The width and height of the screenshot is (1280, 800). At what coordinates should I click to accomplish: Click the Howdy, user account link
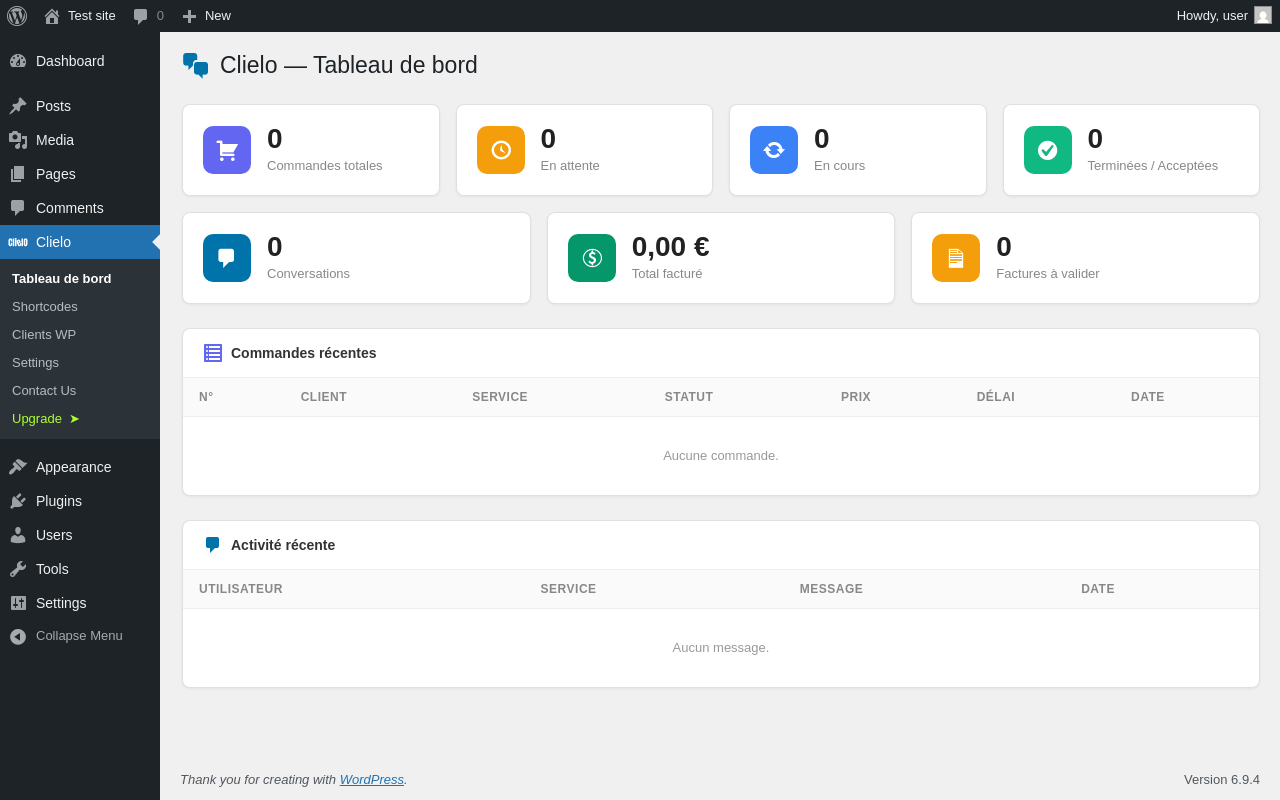point(1224,16)
